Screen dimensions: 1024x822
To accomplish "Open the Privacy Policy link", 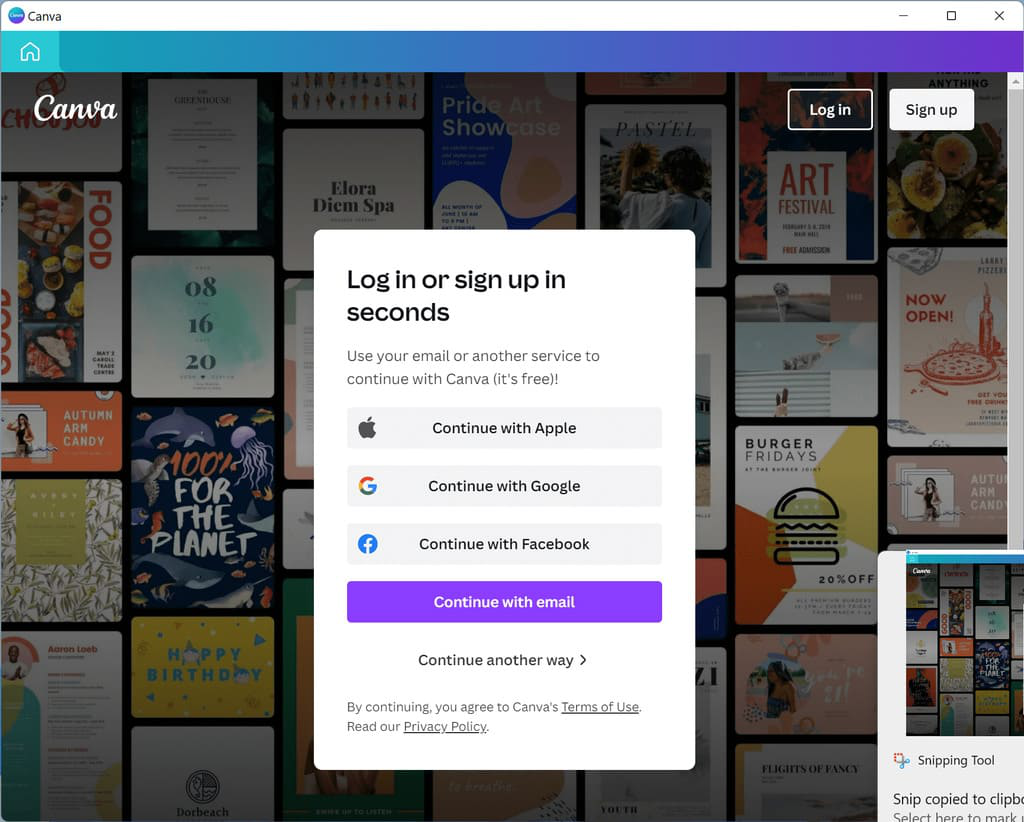I will click(445, 726).
